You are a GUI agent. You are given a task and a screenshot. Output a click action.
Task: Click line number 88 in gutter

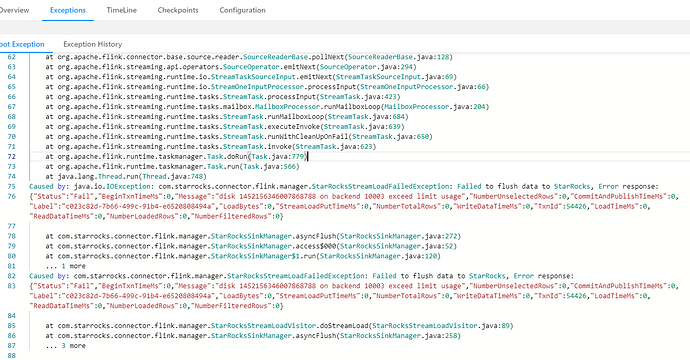pyautogui.click(x=11, y=356)
